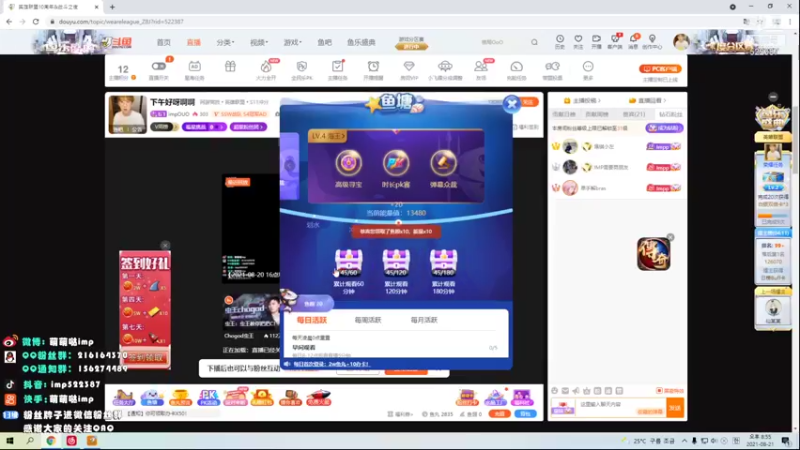The height and width of the screenshot is (450, 800).
Task: Open the 开播提醒 alarm clock icon
Action: point(373,66)
